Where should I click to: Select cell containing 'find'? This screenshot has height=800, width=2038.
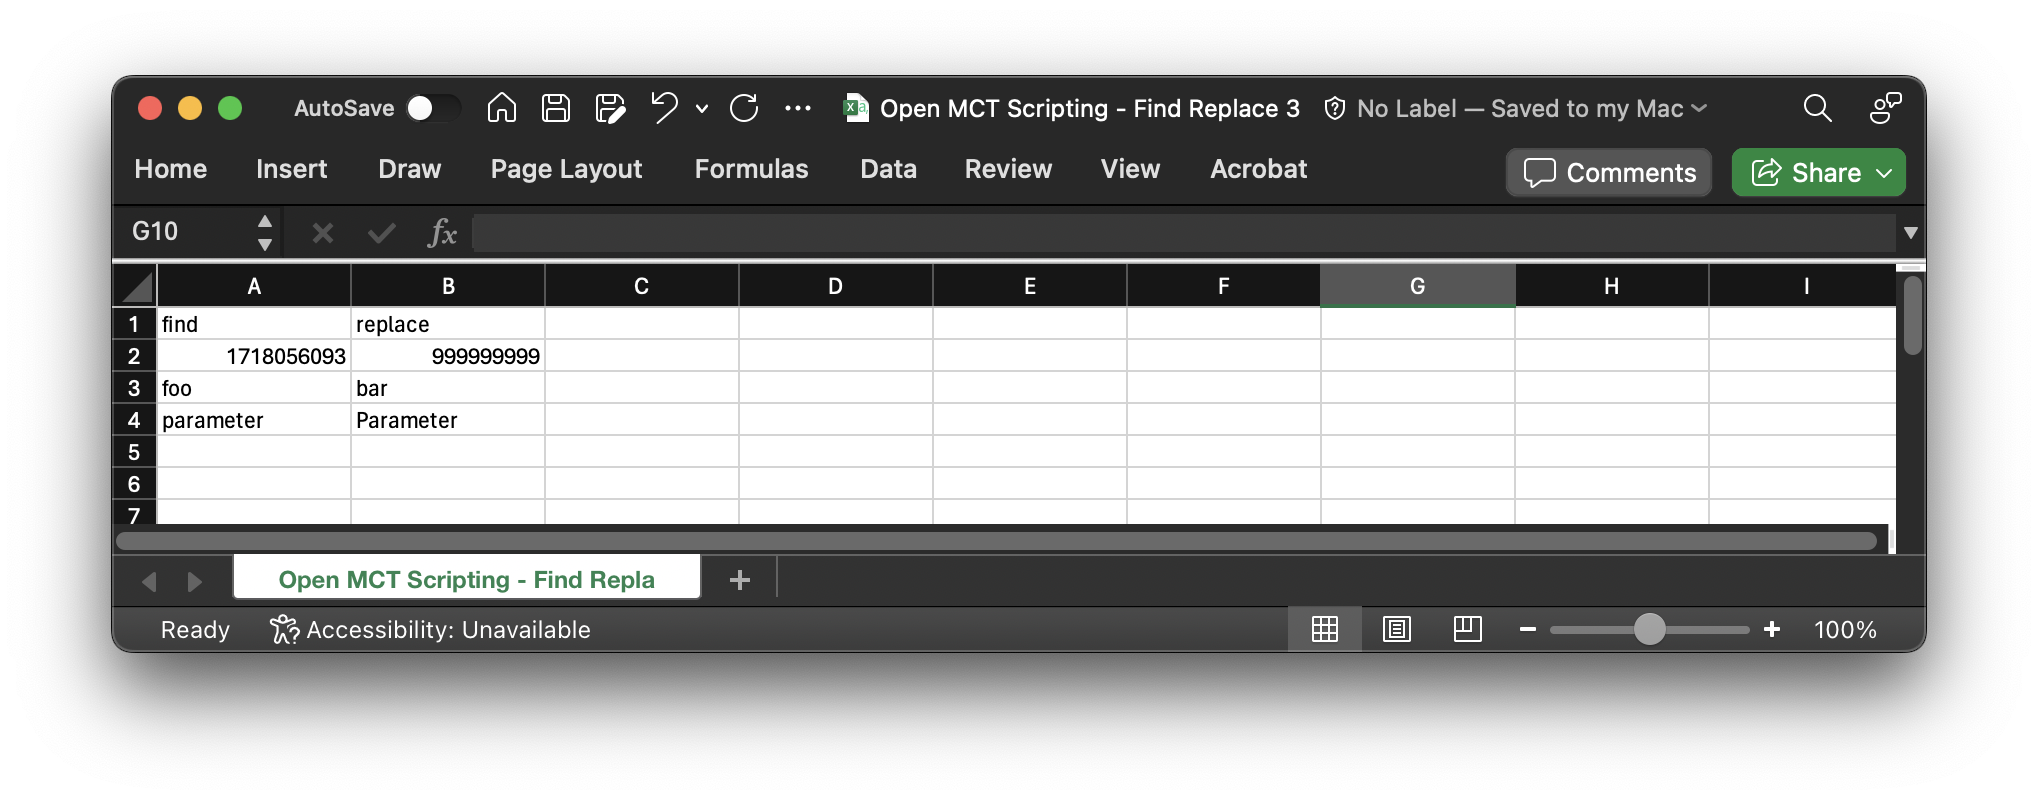[x=254, y=324]
